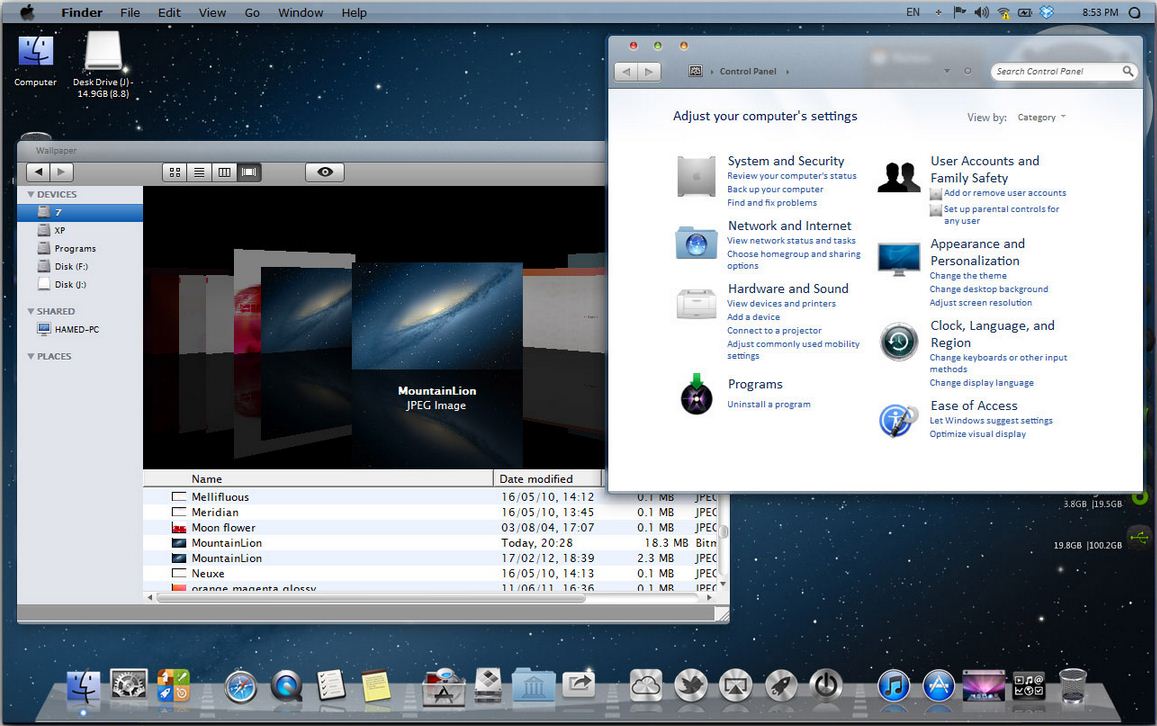Viewport: 1157px width, 726px height.
Task: Open the View menu
Action: [213, 13]
